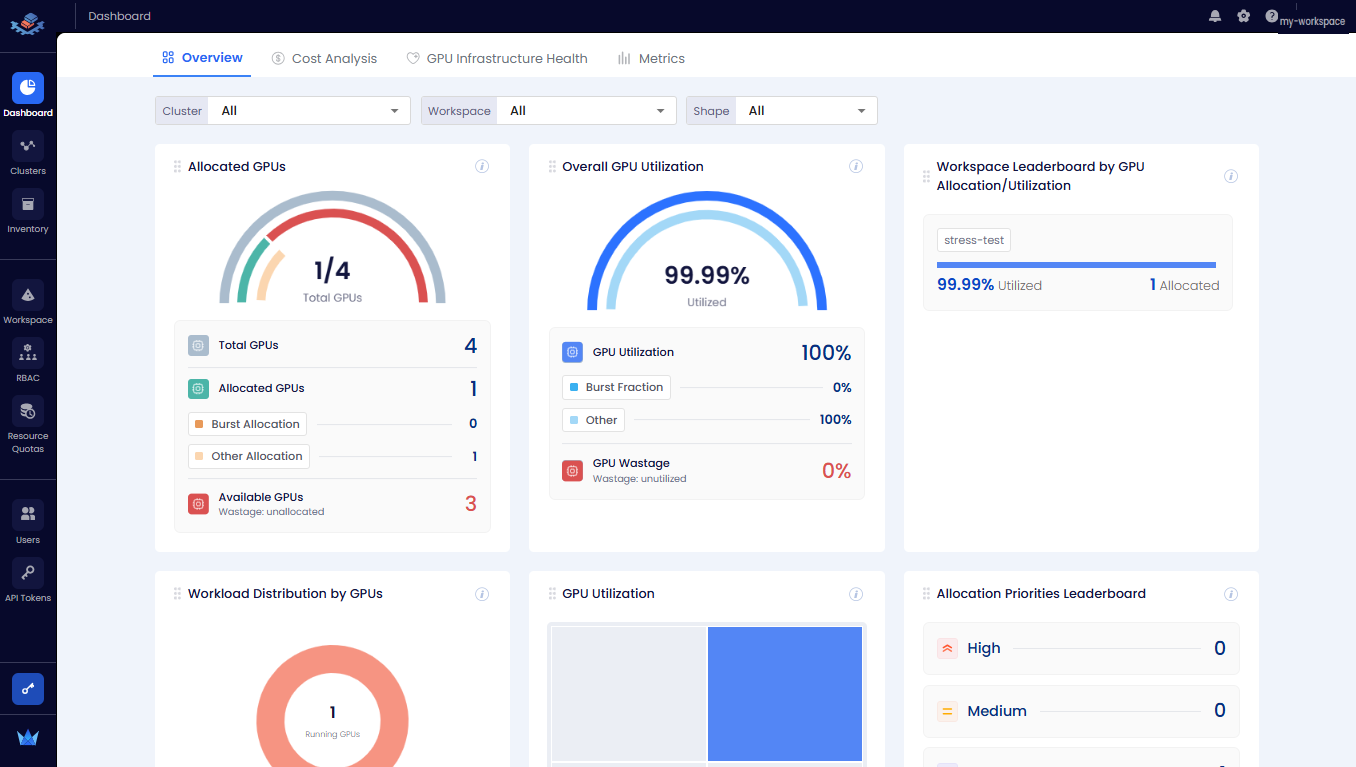Open the notifications bell in the top bar
This screenshot has width=1356, height=767.
point(1215,16)
